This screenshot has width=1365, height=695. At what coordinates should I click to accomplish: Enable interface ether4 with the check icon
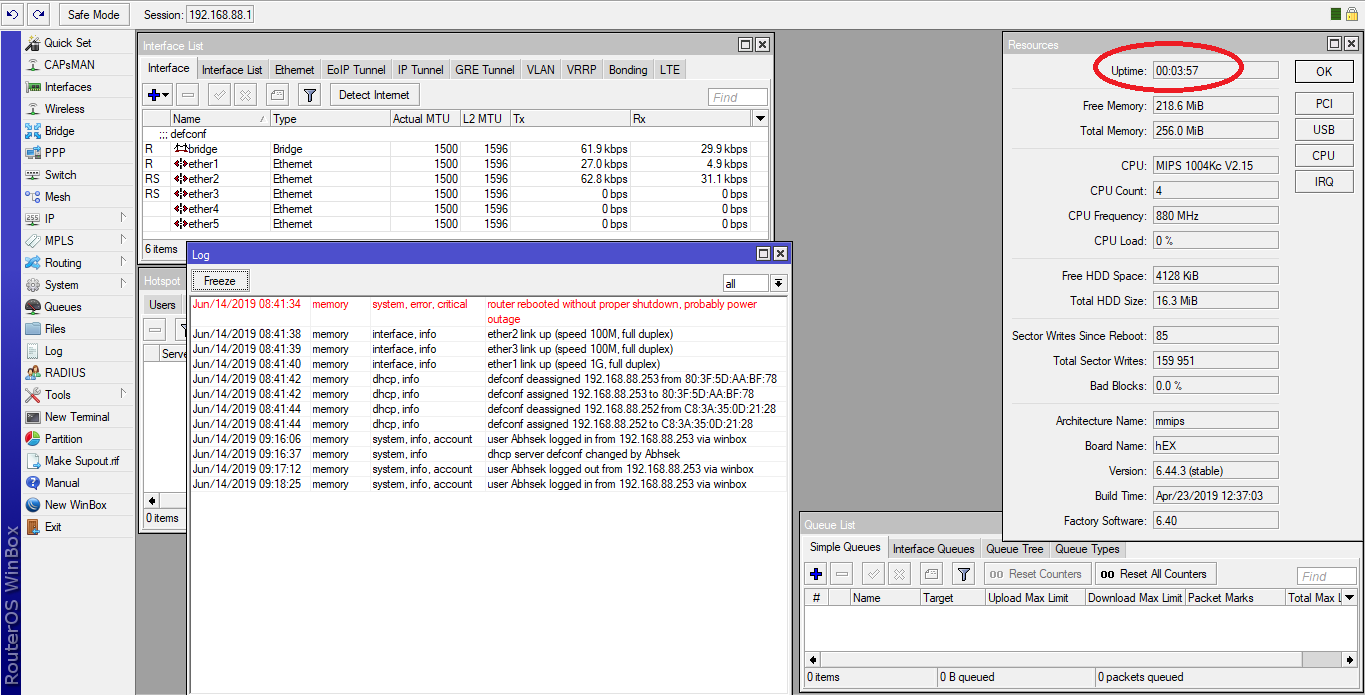click(218, 96)
